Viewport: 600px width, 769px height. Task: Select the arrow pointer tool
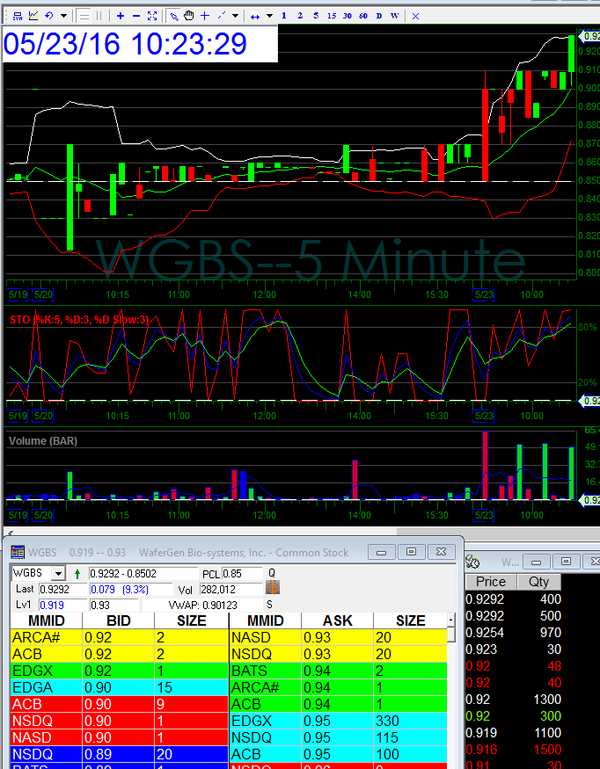point(173,16)
